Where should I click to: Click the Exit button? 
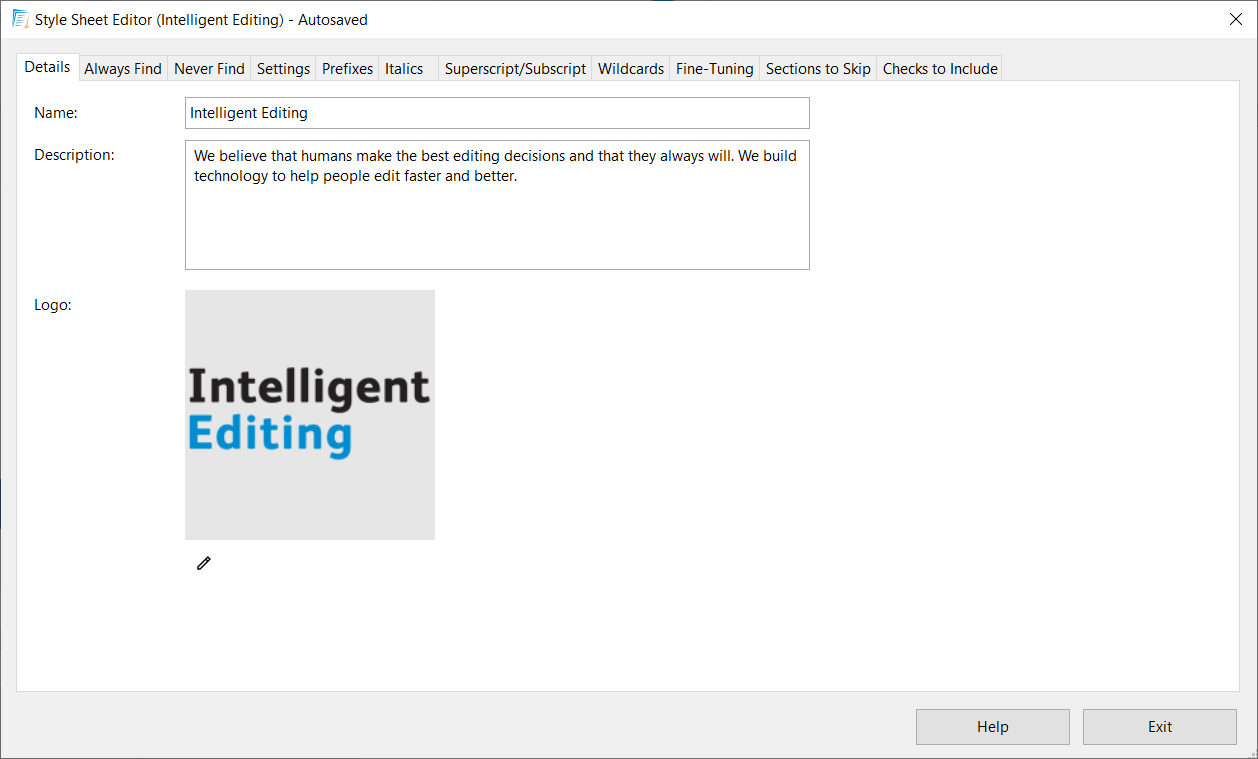click(x=1160, y=727)
